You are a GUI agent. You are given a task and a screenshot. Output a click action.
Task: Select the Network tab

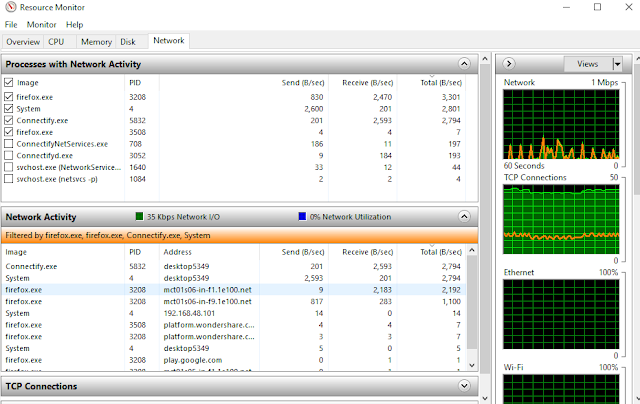(169, 41)
